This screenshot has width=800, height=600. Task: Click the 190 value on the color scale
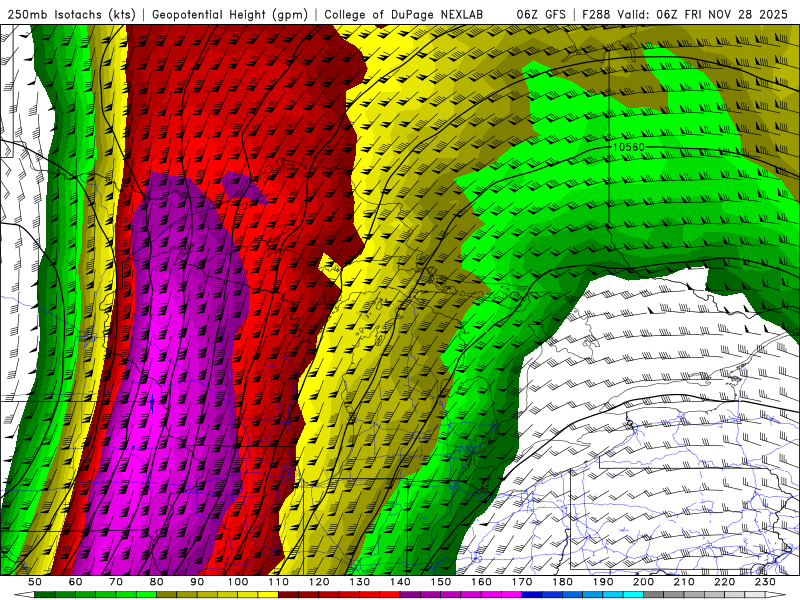tap(603, 582)
